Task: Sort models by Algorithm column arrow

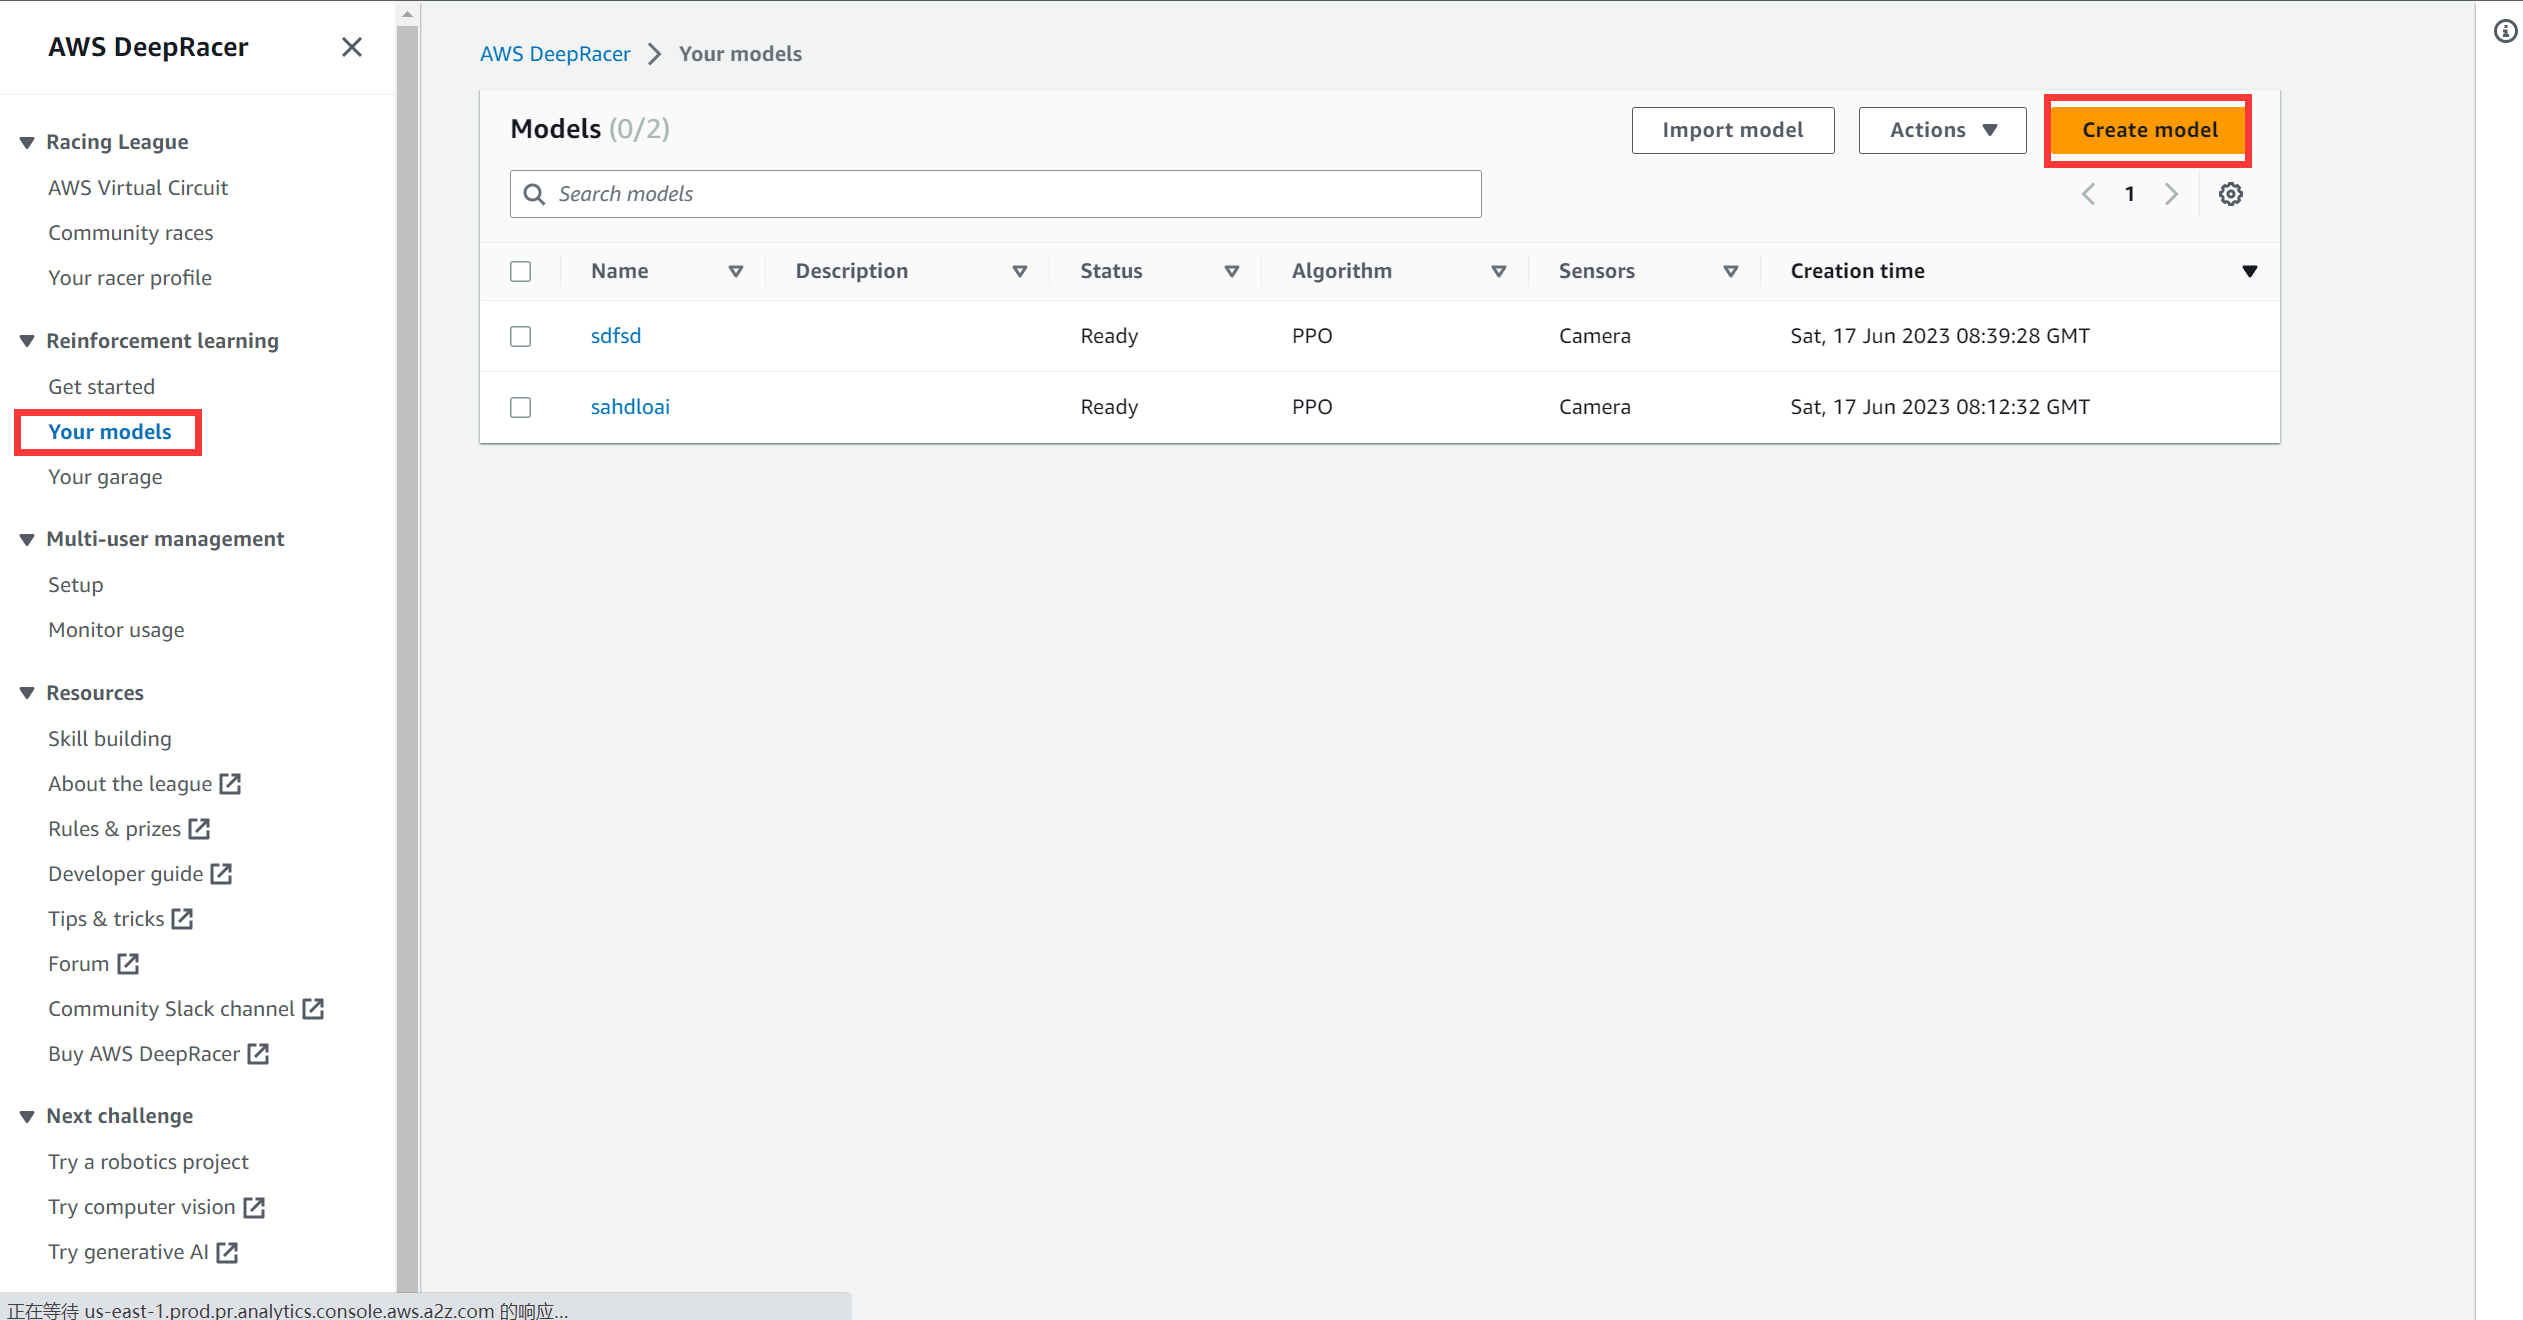Action: (x=1499, y=272)
